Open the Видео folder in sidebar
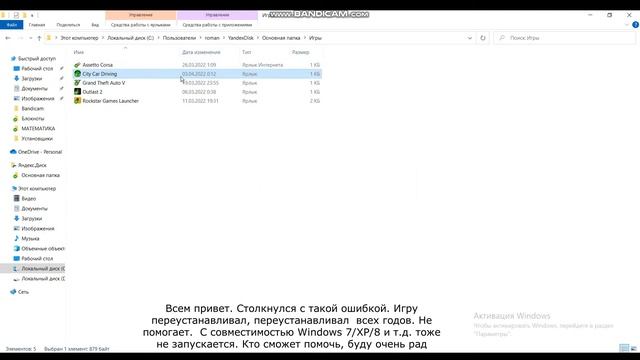 [x=29, y=198]
